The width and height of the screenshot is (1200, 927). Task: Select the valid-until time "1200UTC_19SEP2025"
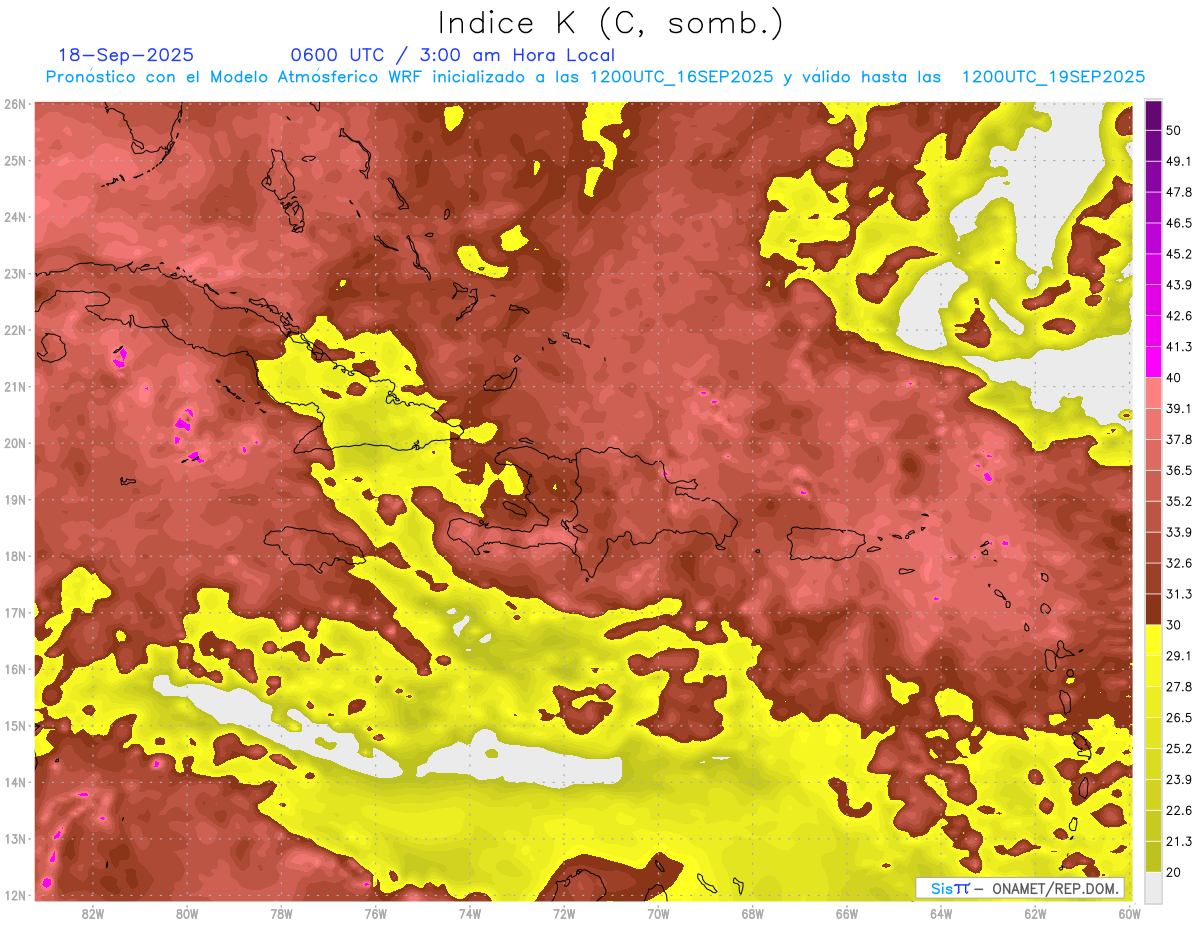point(1052,77)
